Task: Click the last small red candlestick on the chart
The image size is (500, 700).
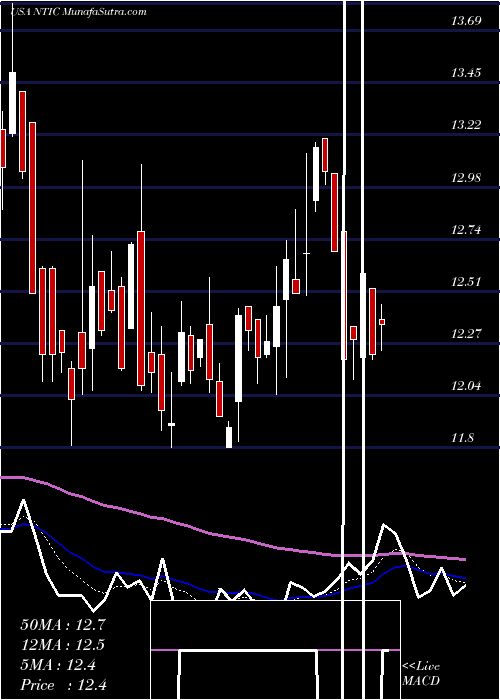Action: coord(382,322)
